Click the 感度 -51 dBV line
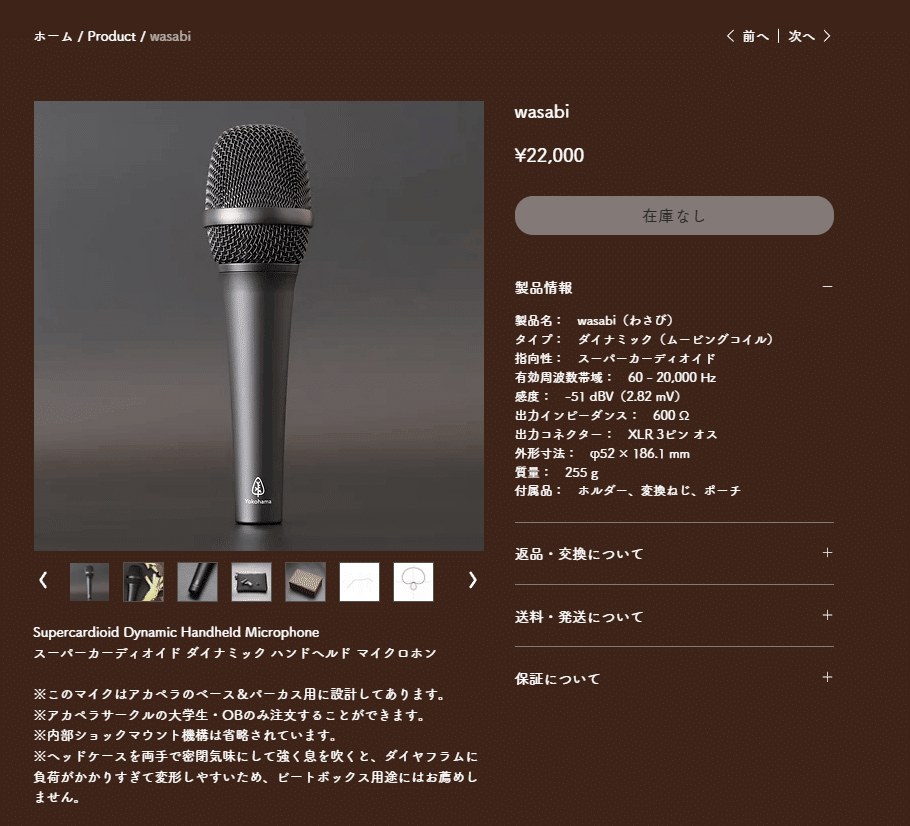Viewport: 910px width, 826px height. click(x=597, y=396)
